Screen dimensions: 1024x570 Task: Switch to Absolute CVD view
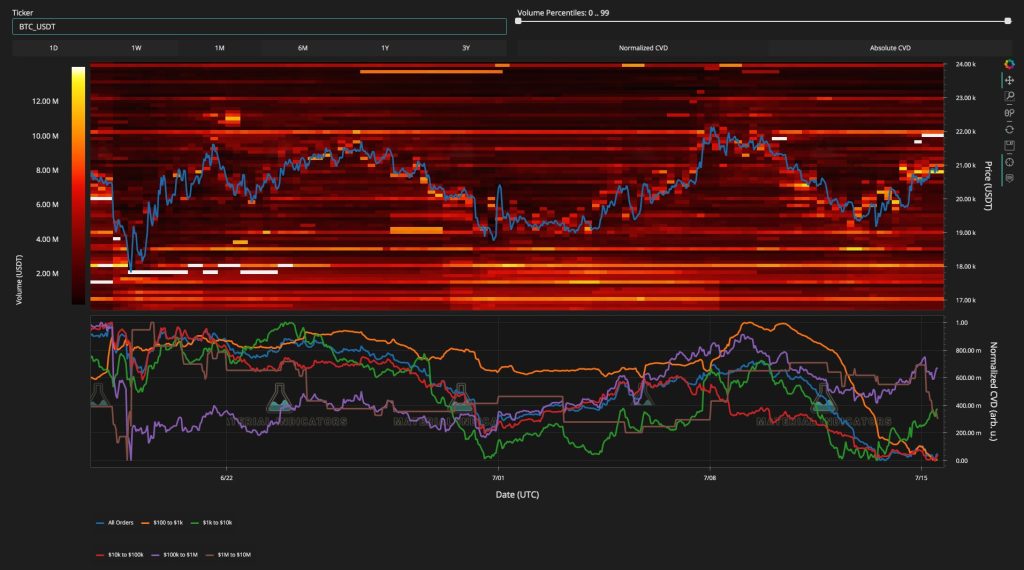point(889,48)
